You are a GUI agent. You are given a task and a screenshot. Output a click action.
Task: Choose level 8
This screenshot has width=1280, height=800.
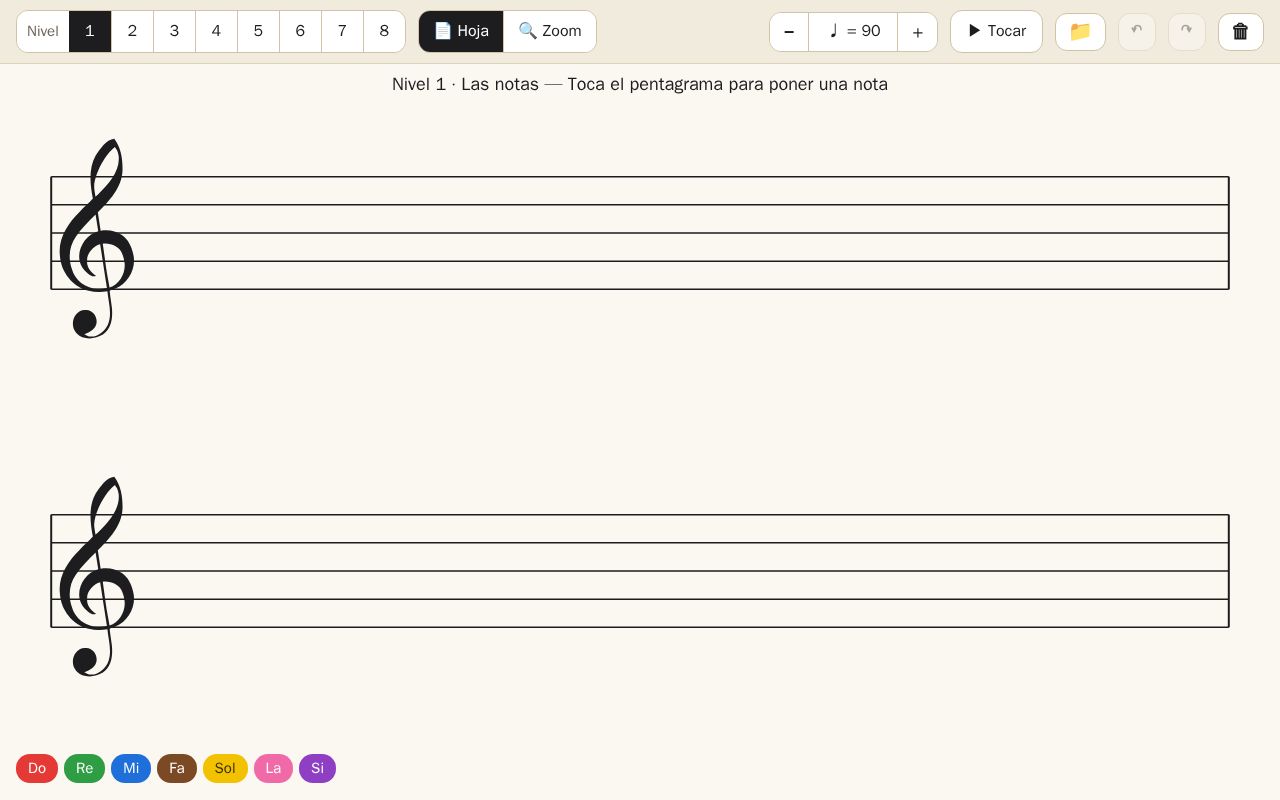coord(384,32)
